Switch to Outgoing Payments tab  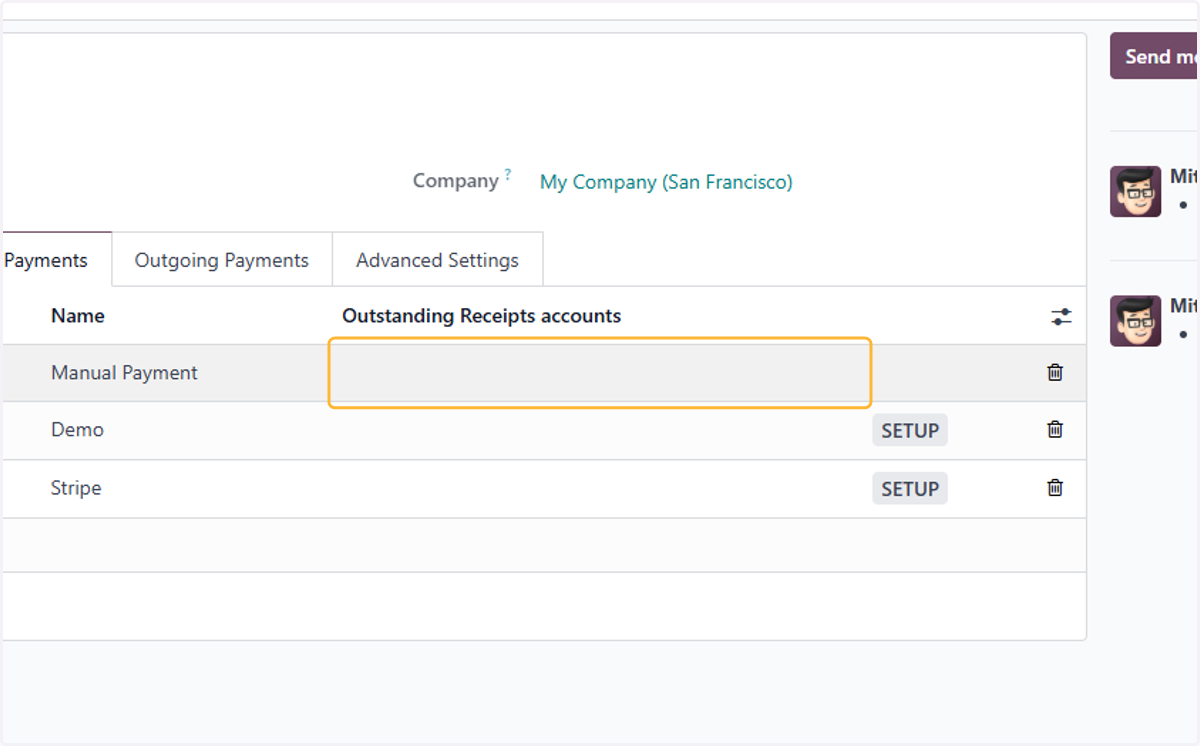click(x=222, y=260)
